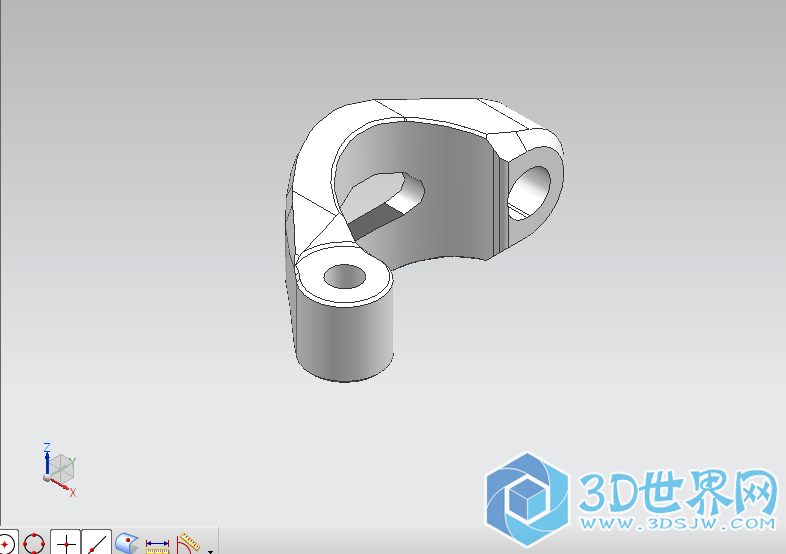This screenshot has height=554, width=786.
Task: Click the view triad orientation cube
Action: pos(62,468)
